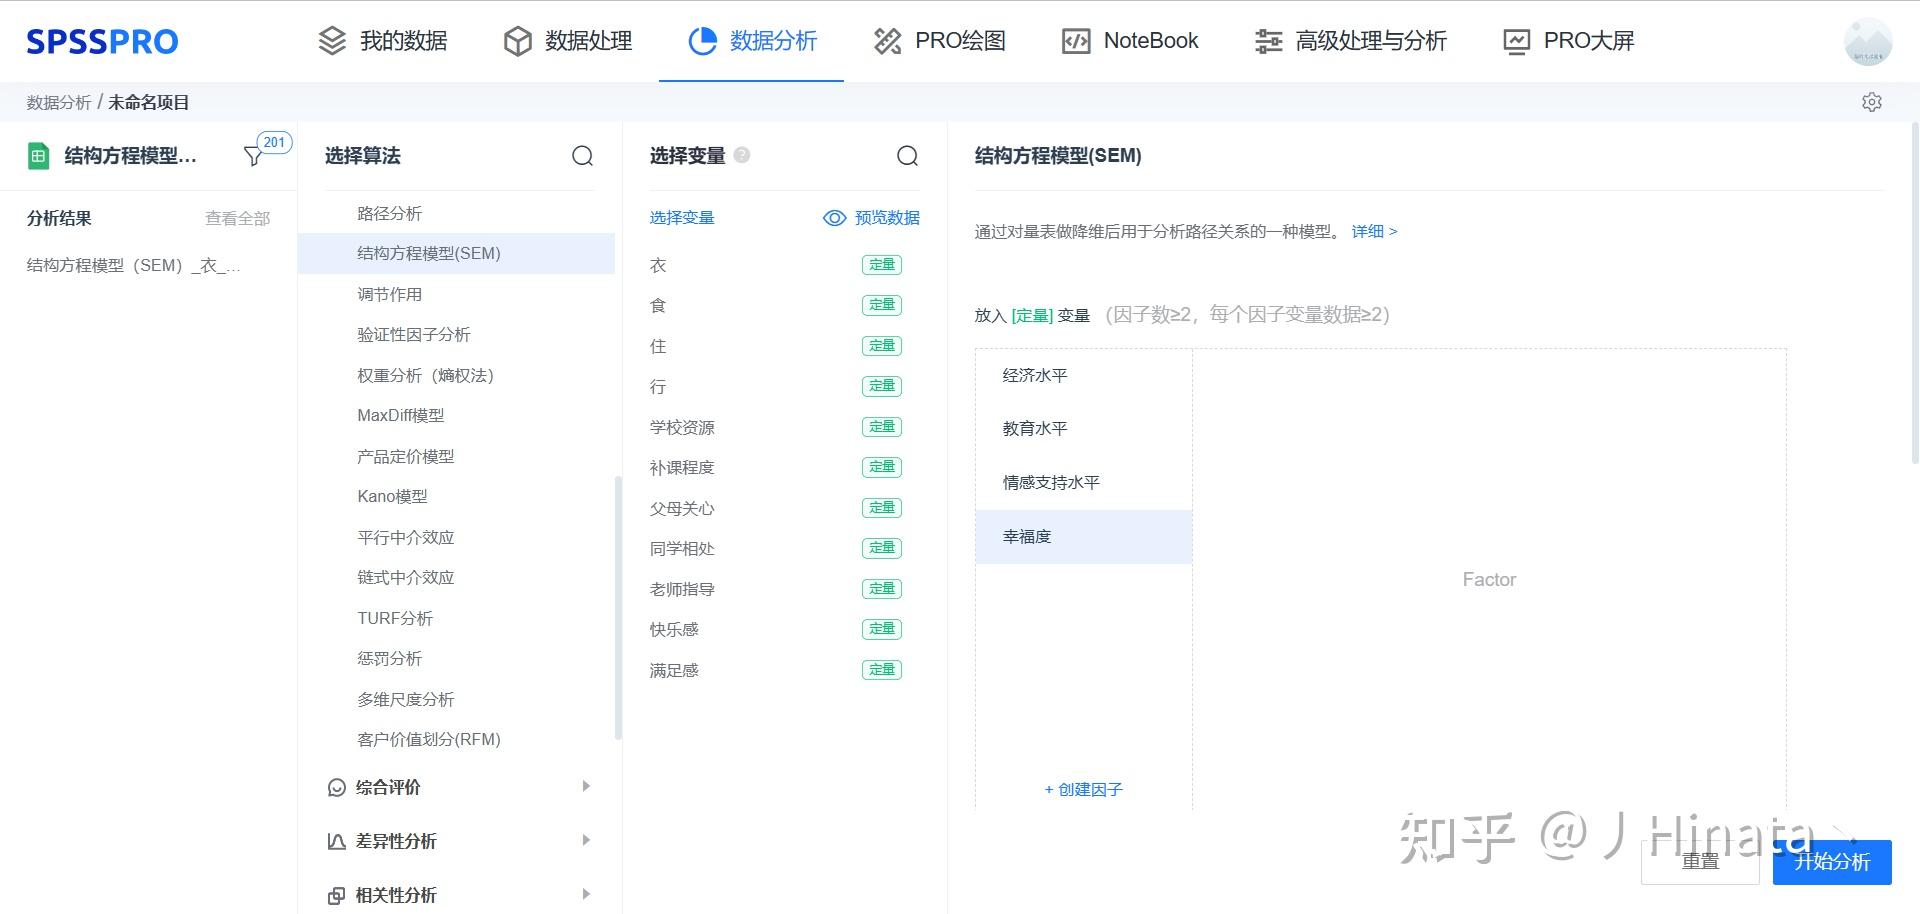Click the 创建因子 link

pyautogui.click(x=1083, y=789)
